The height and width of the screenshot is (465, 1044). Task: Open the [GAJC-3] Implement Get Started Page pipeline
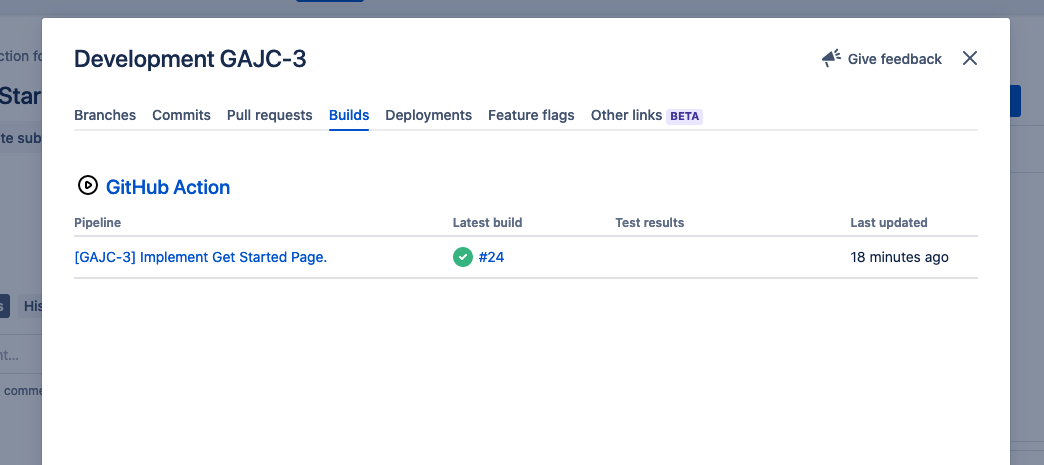pyautogui.click(x=200, y=257)
